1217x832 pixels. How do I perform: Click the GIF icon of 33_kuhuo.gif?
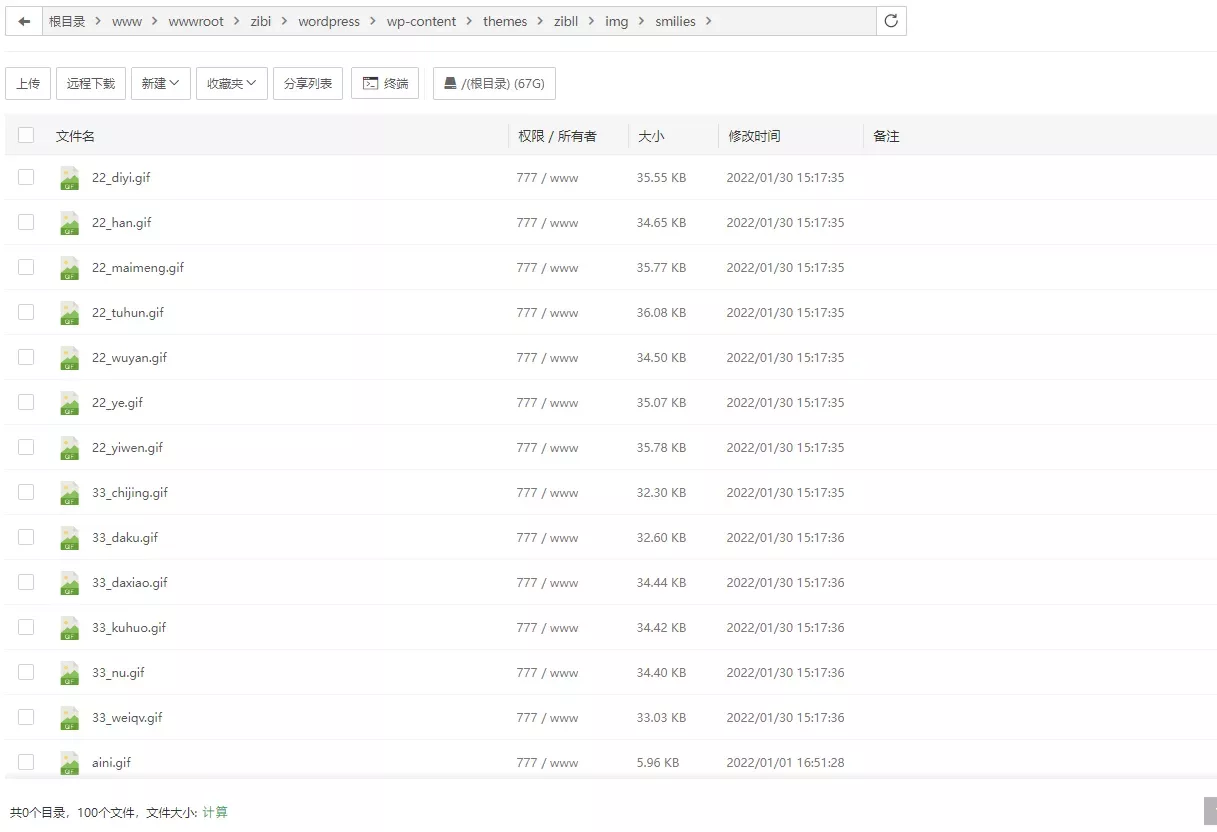pyautogui.click(x=69, y=628)
